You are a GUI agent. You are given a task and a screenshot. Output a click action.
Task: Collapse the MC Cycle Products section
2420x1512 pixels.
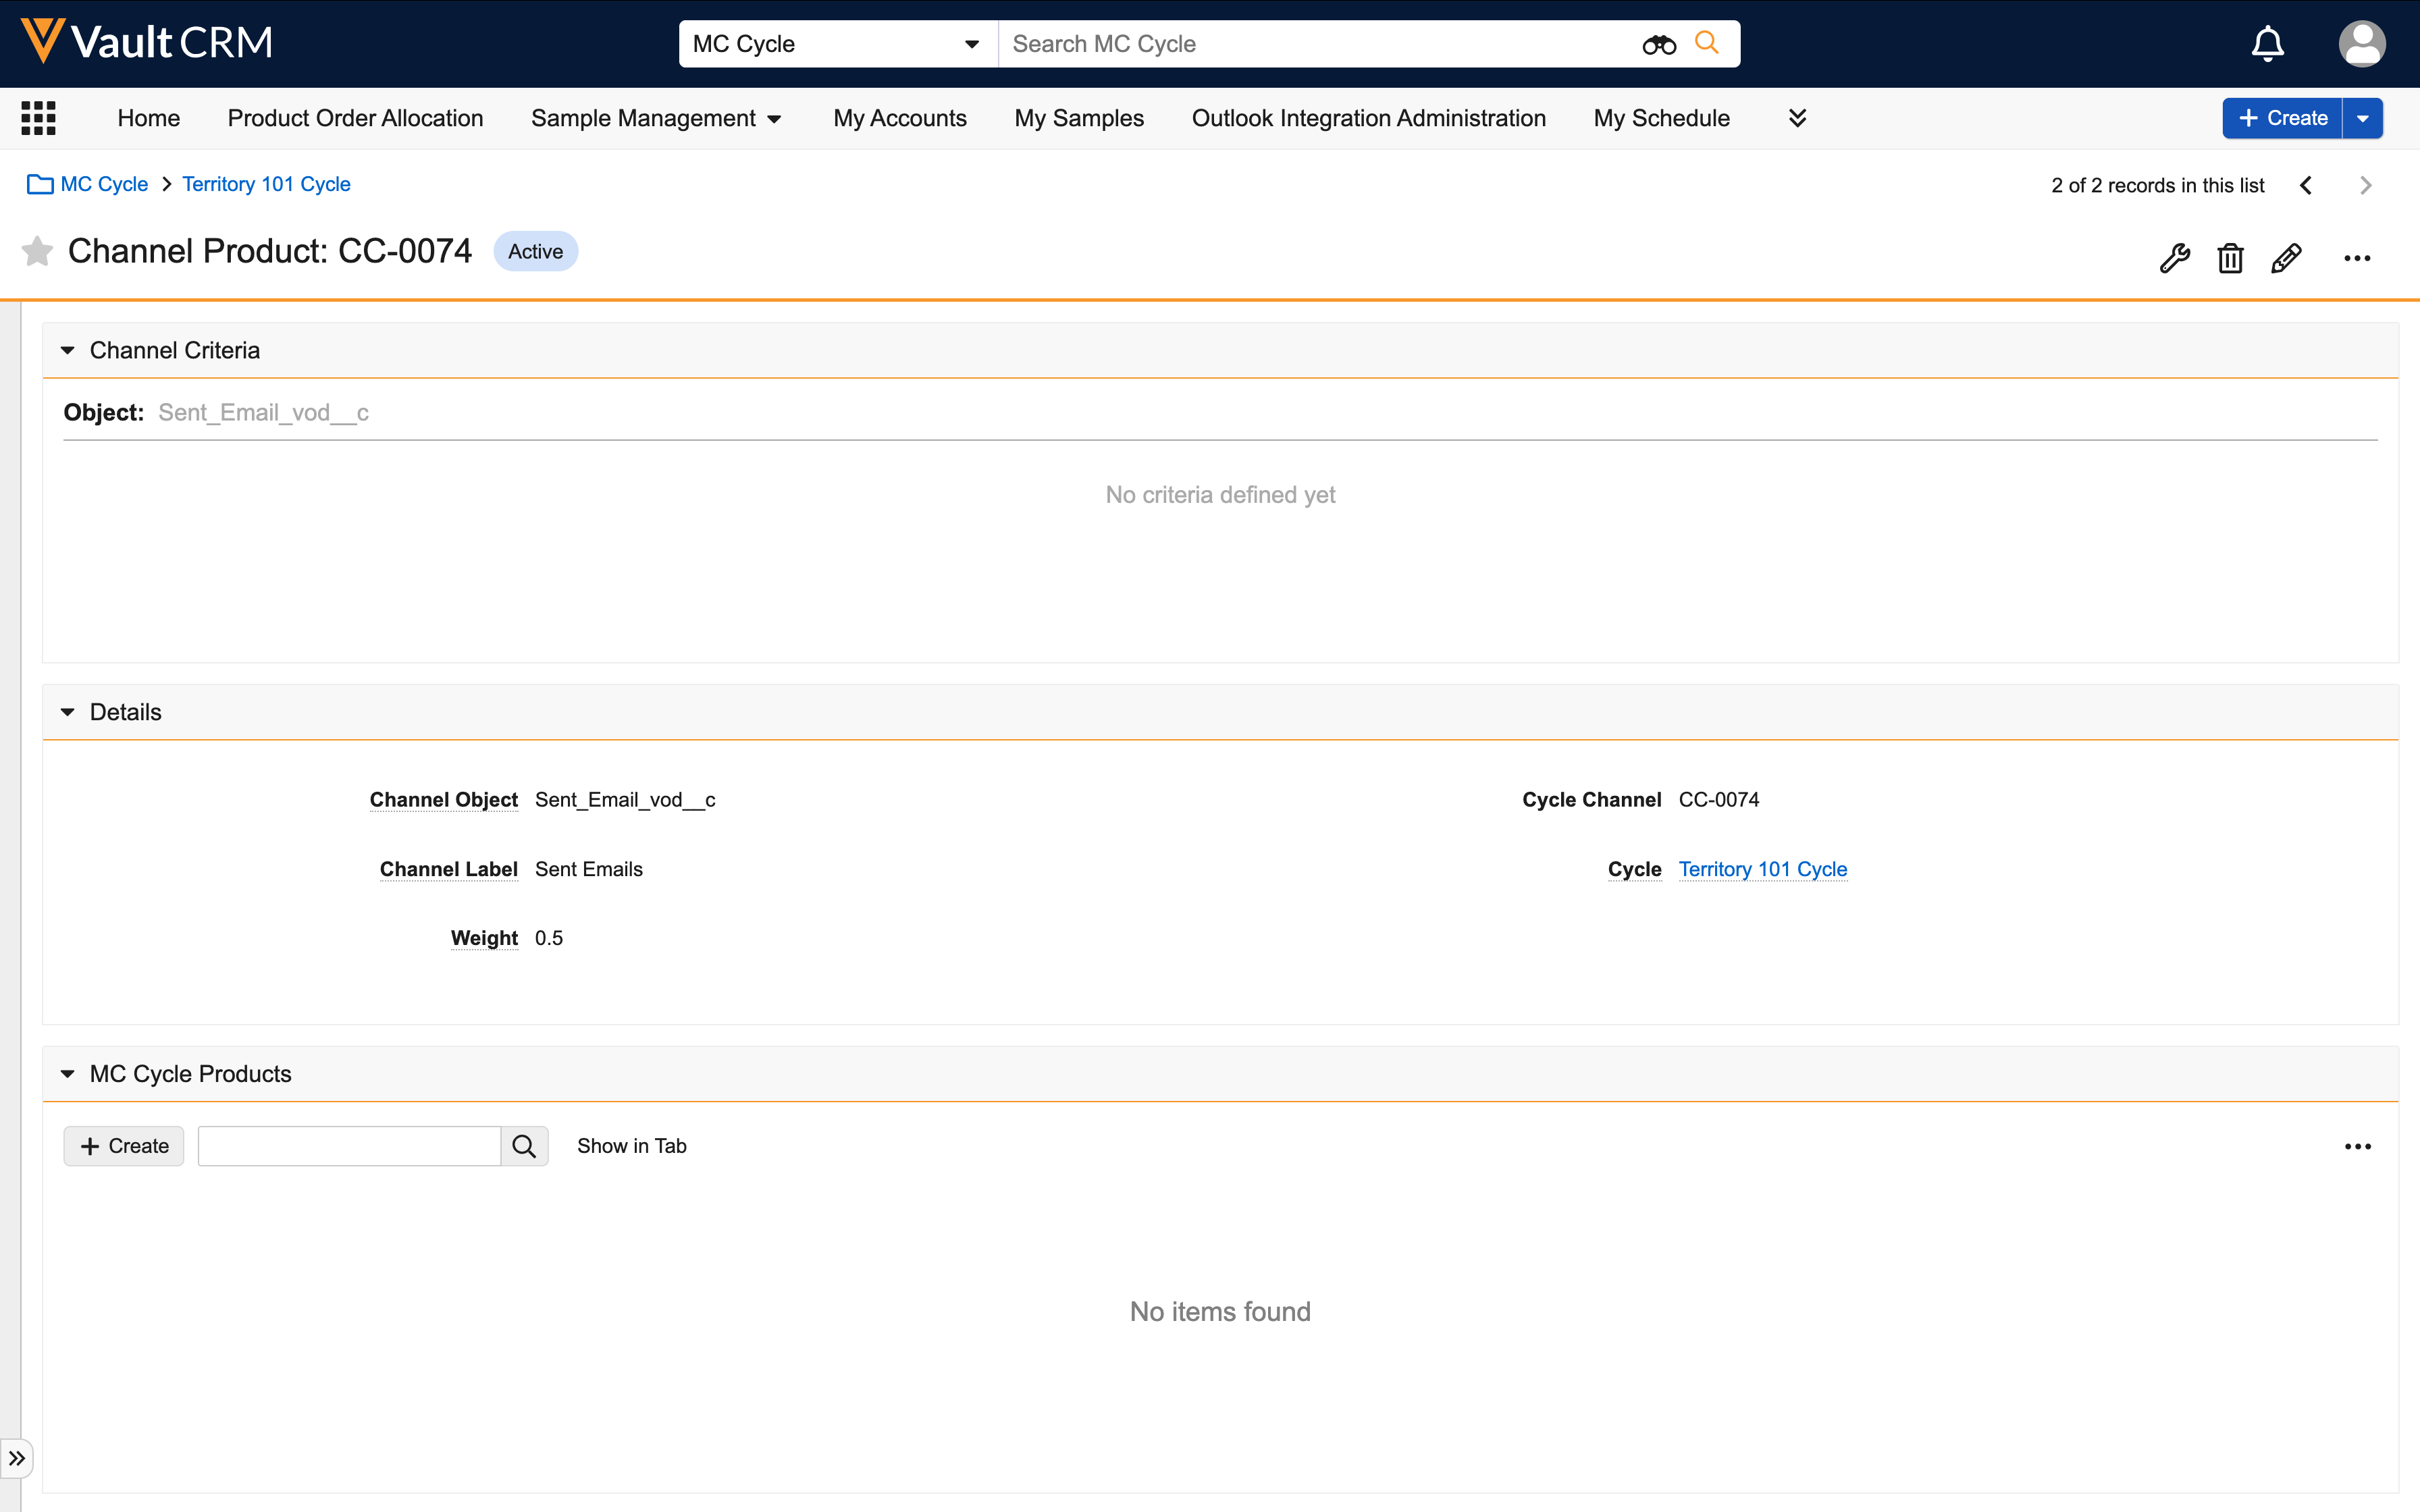68,1074
